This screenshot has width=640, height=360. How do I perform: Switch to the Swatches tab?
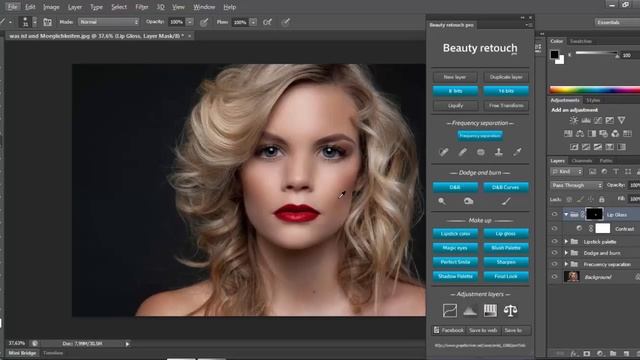tap(581, 41)
